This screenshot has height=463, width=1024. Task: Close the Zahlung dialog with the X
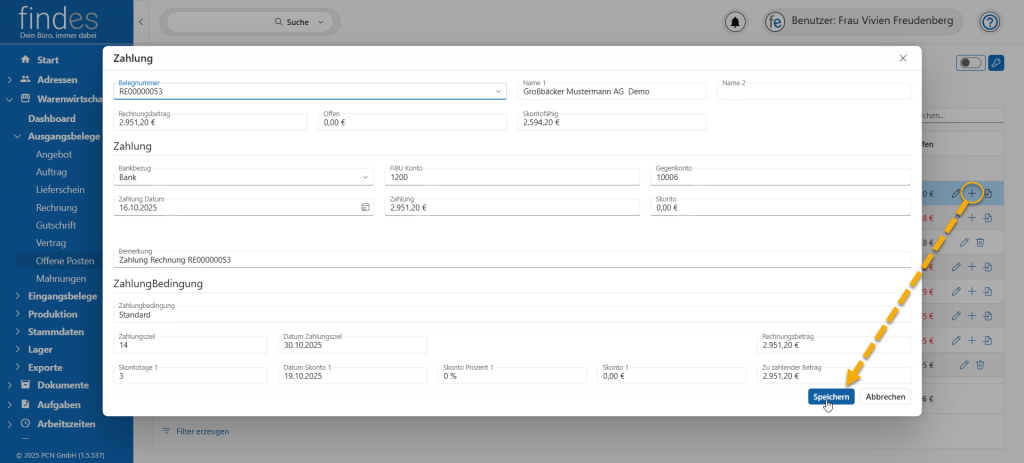click(901, 59)
